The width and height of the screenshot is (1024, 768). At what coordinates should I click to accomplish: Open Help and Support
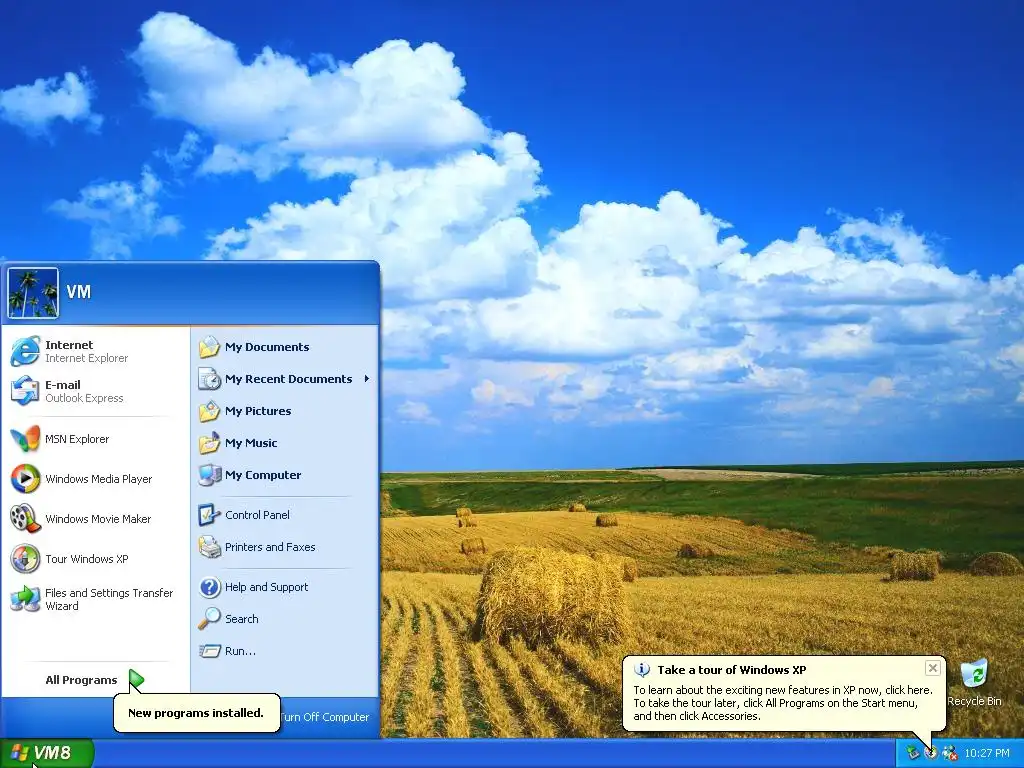click(285, 586)
